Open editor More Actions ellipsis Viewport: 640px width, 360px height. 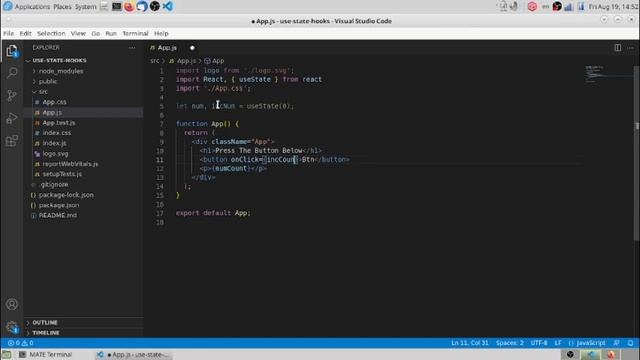[631, 48]
